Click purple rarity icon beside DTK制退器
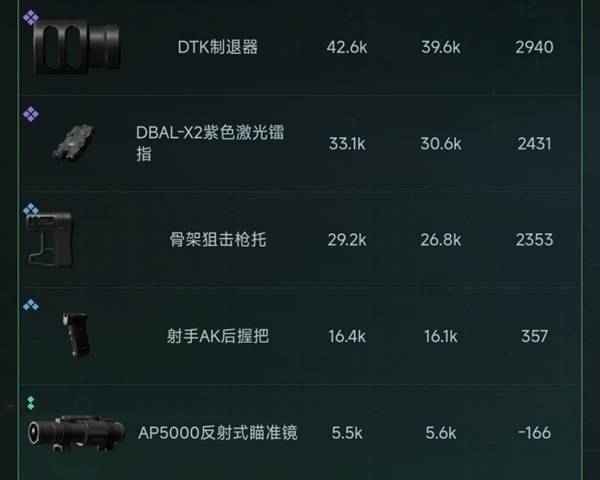The image size is (600, 480). click(31, 18)
